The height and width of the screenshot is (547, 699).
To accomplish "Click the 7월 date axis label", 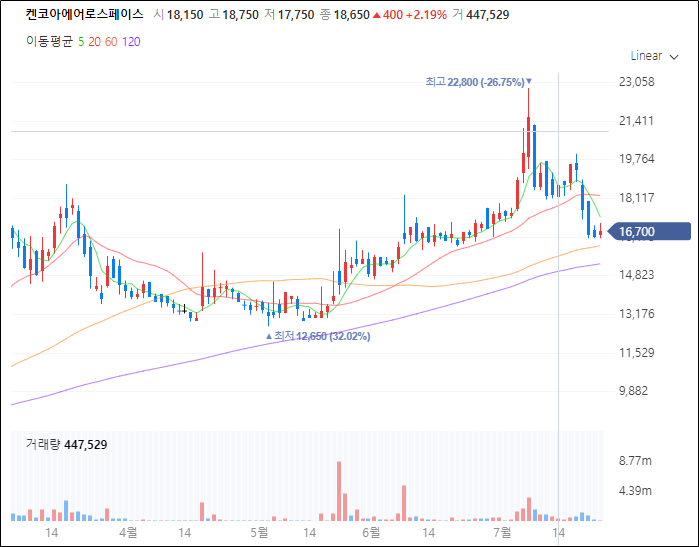I will (x=502, y=532).
